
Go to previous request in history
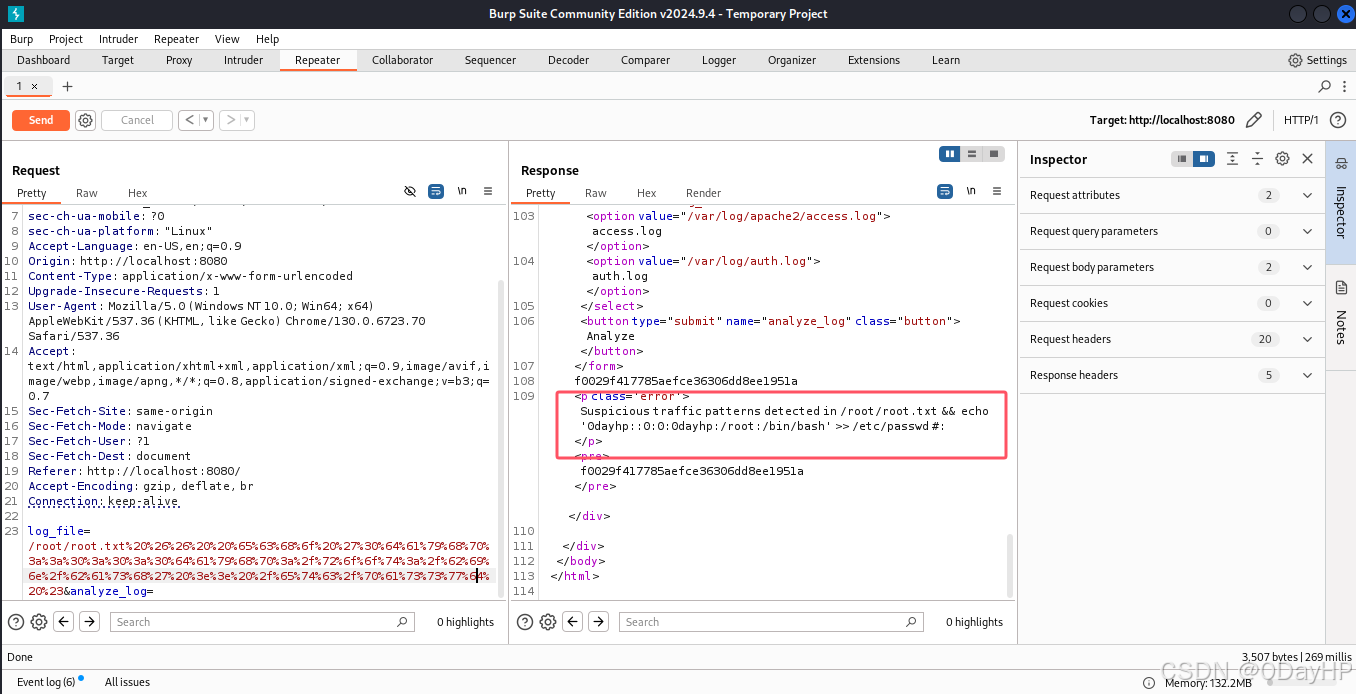point(189,120)
